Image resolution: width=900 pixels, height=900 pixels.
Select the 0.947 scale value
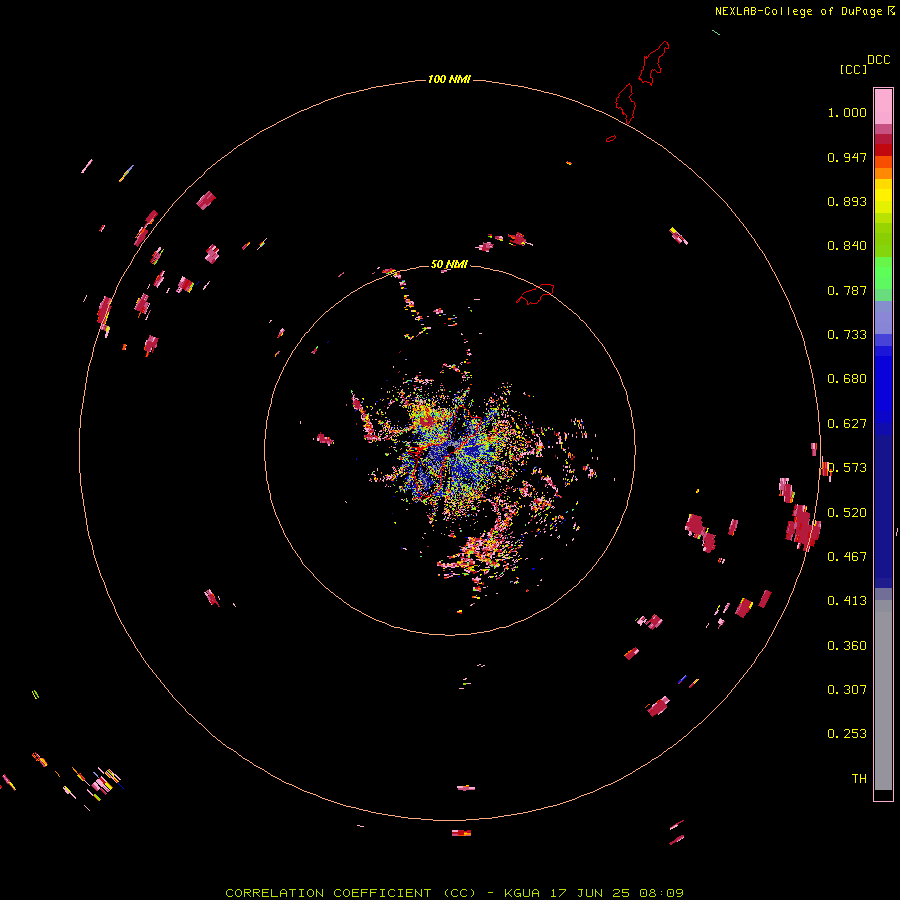pyautogui.click(x=847, y=157)
